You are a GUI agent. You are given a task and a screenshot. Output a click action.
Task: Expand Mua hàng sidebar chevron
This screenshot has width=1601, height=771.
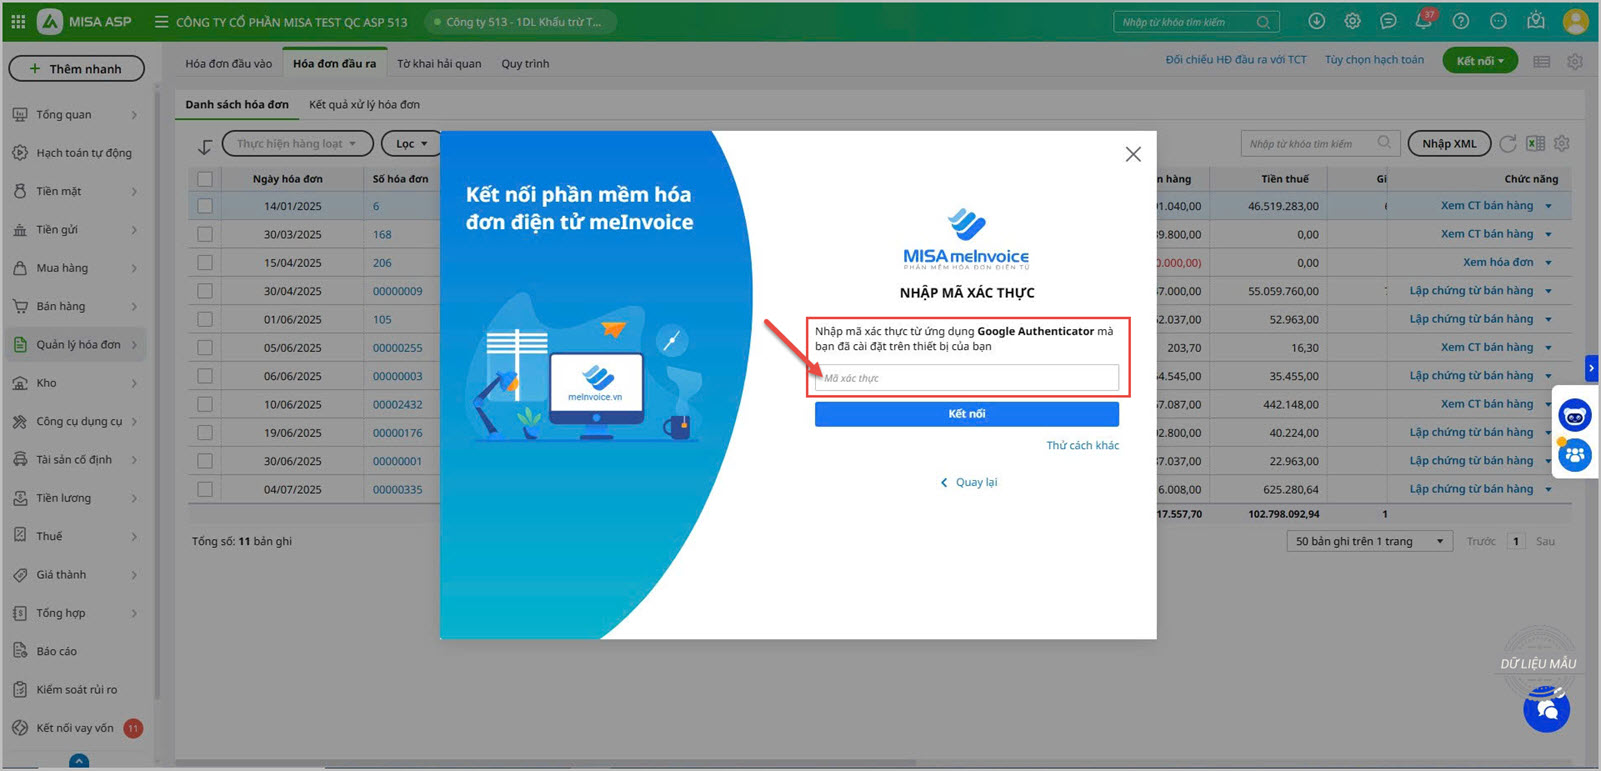tap(134, 268)
